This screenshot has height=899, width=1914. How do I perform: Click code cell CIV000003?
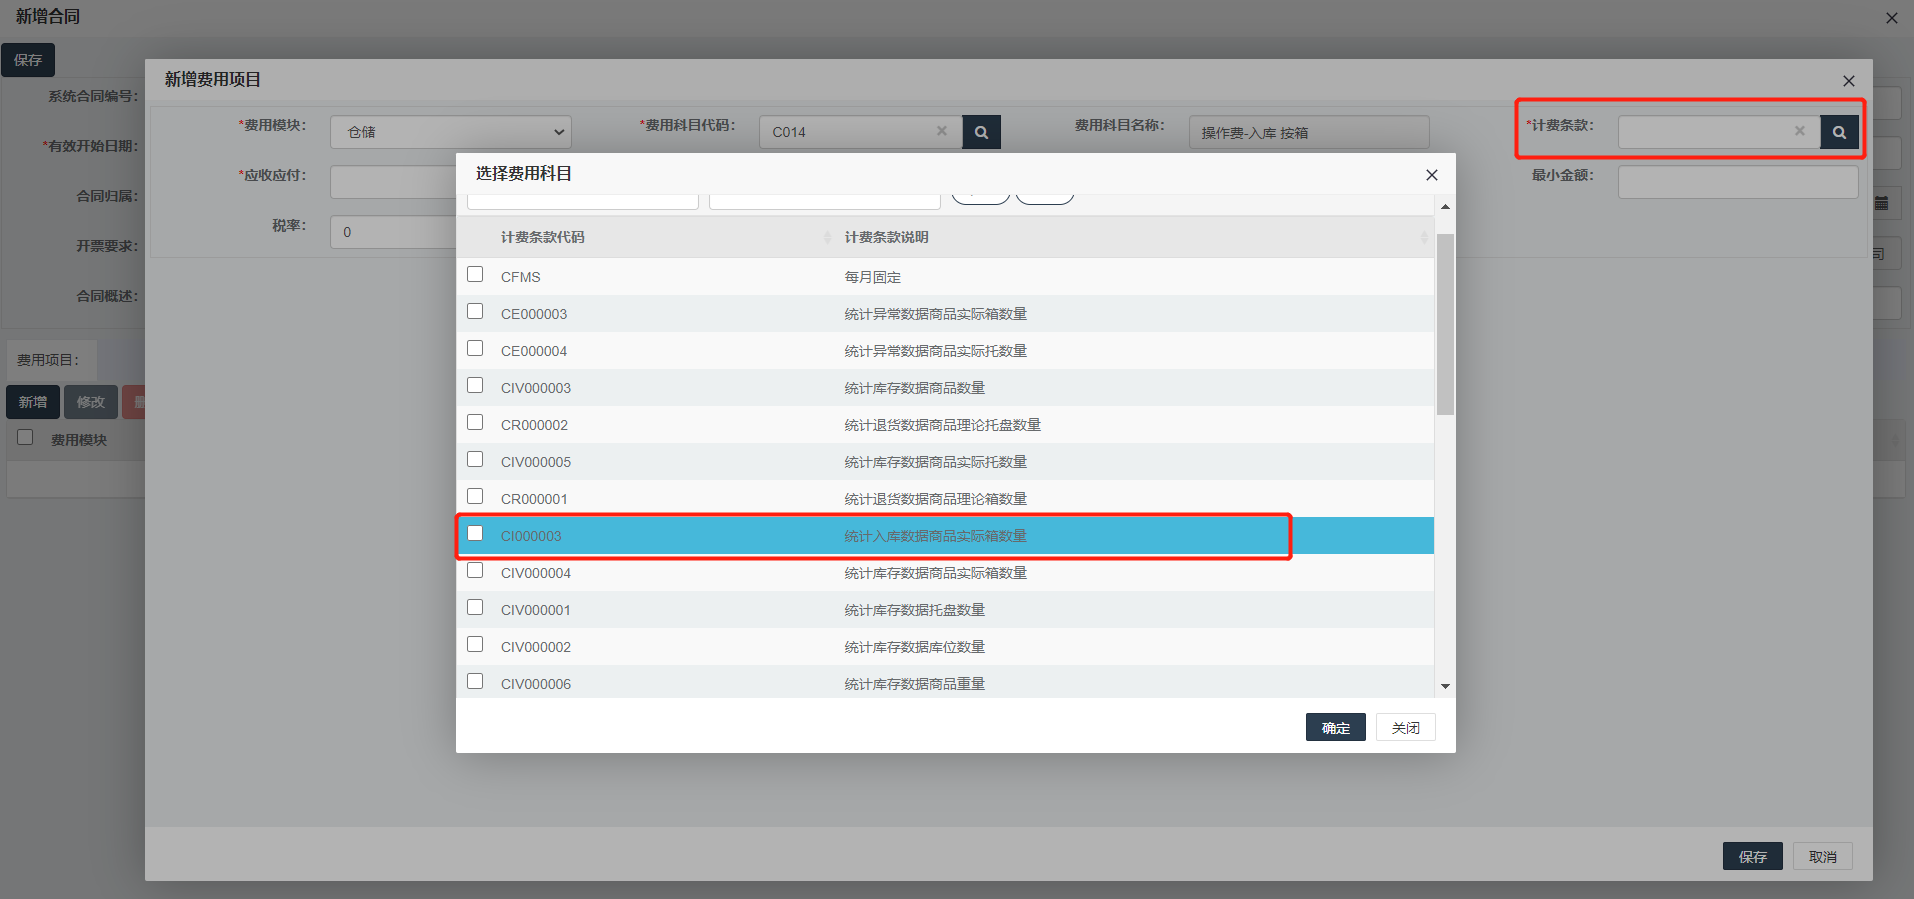click(536, 388)
